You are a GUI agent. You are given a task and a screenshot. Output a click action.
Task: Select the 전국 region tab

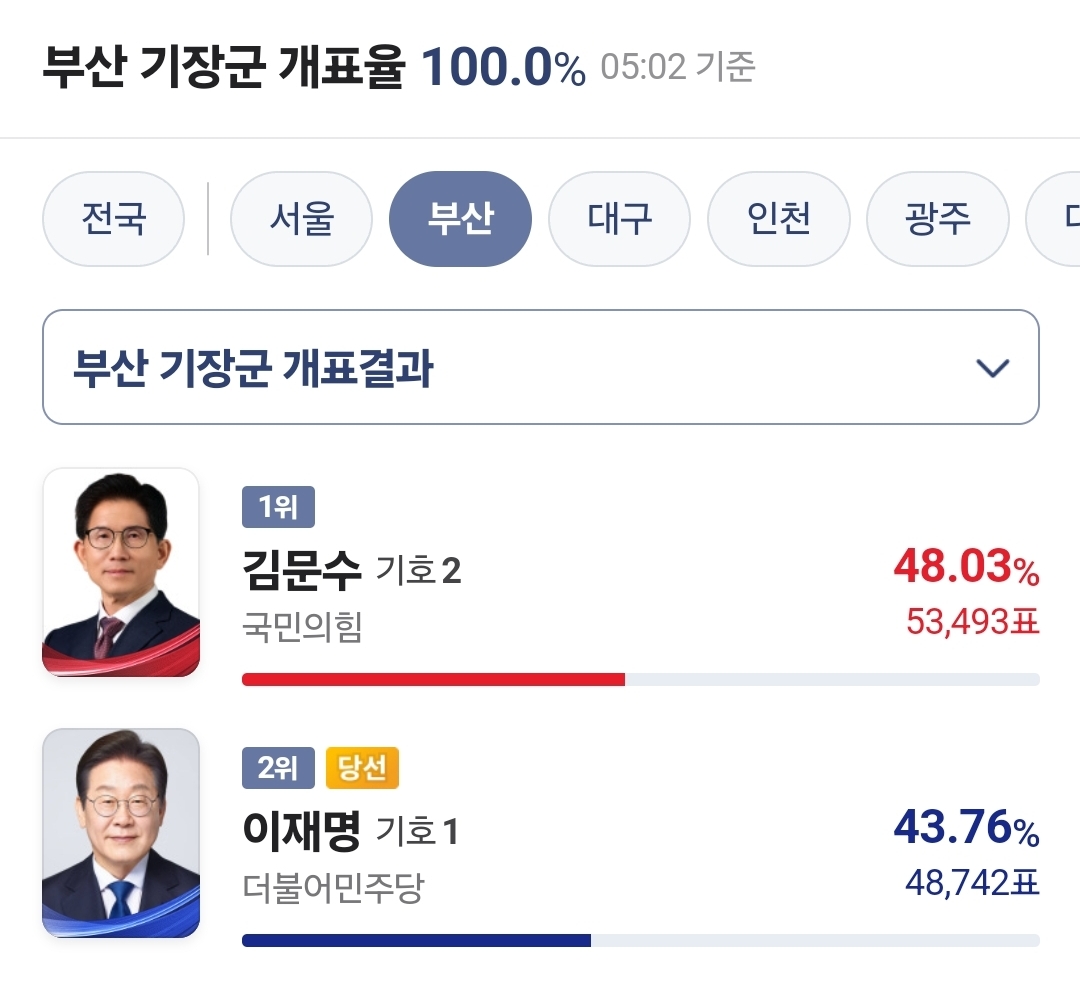(x=113, y=219)
